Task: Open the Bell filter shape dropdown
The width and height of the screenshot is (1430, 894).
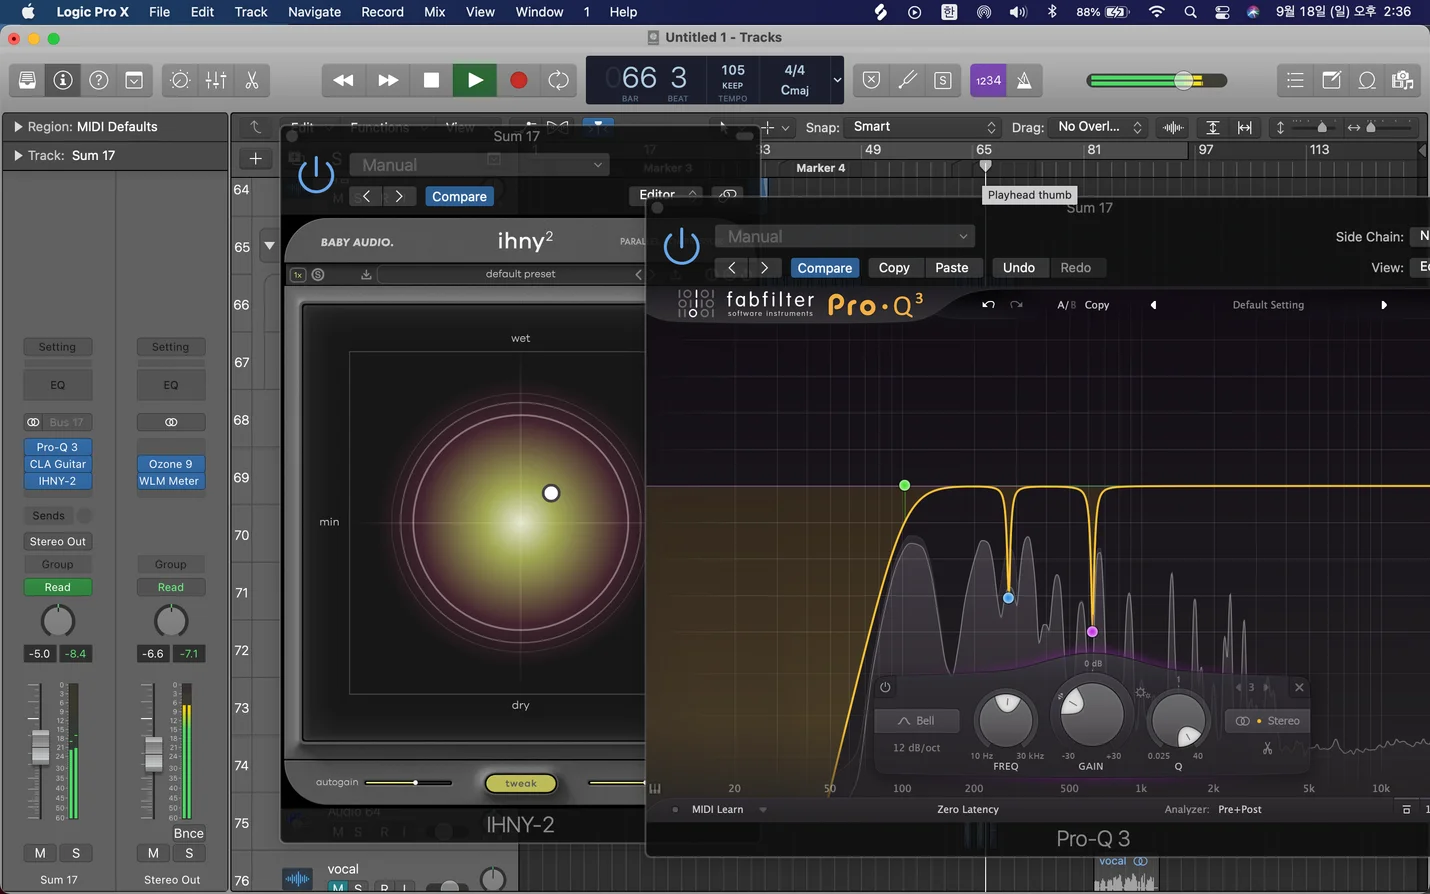Action: coord(917,721)
